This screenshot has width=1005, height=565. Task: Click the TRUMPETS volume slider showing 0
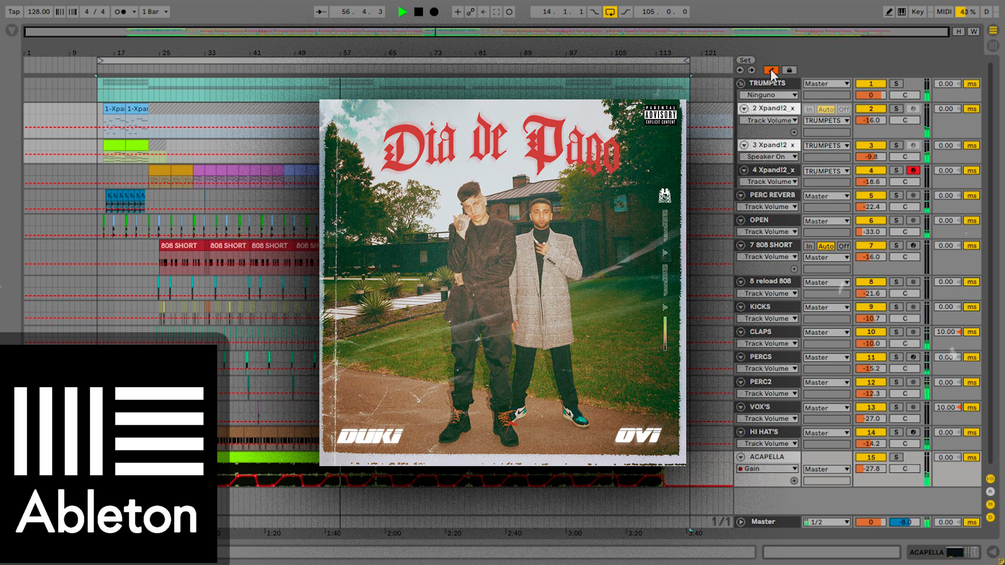point(870,95)
